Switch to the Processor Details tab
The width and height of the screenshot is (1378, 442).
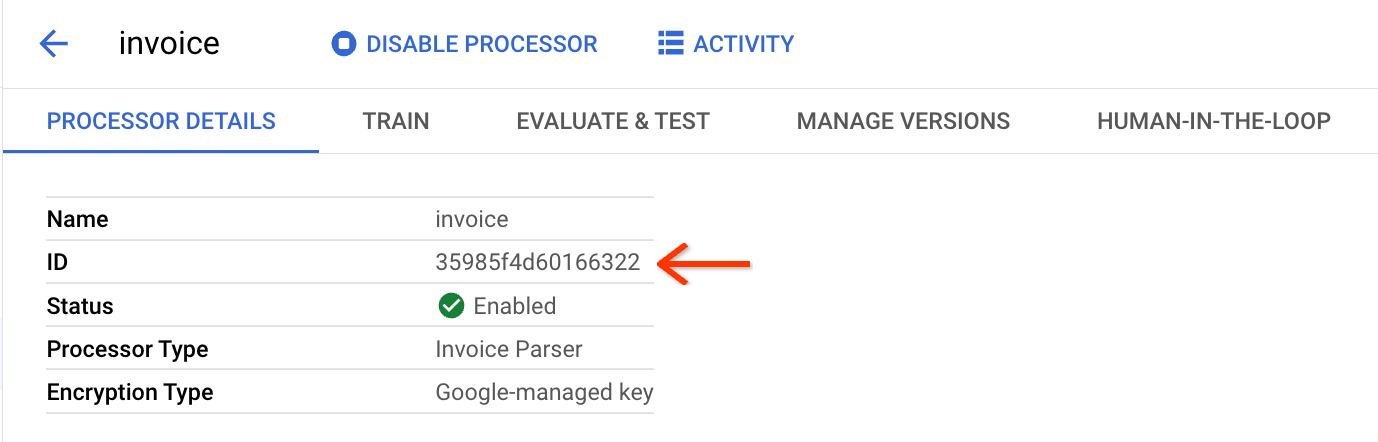click(x=161, y=122)
